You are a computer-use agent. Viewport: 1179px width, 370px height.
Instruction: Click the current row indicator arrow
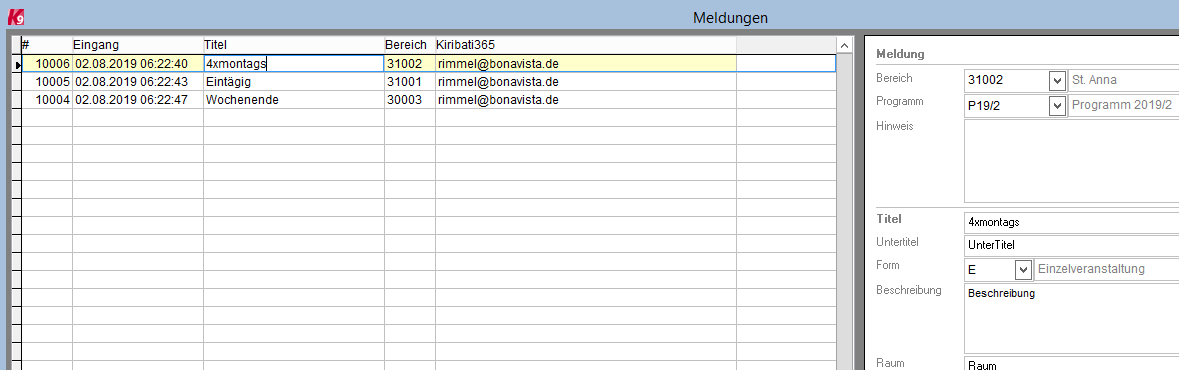pos(18,64)
